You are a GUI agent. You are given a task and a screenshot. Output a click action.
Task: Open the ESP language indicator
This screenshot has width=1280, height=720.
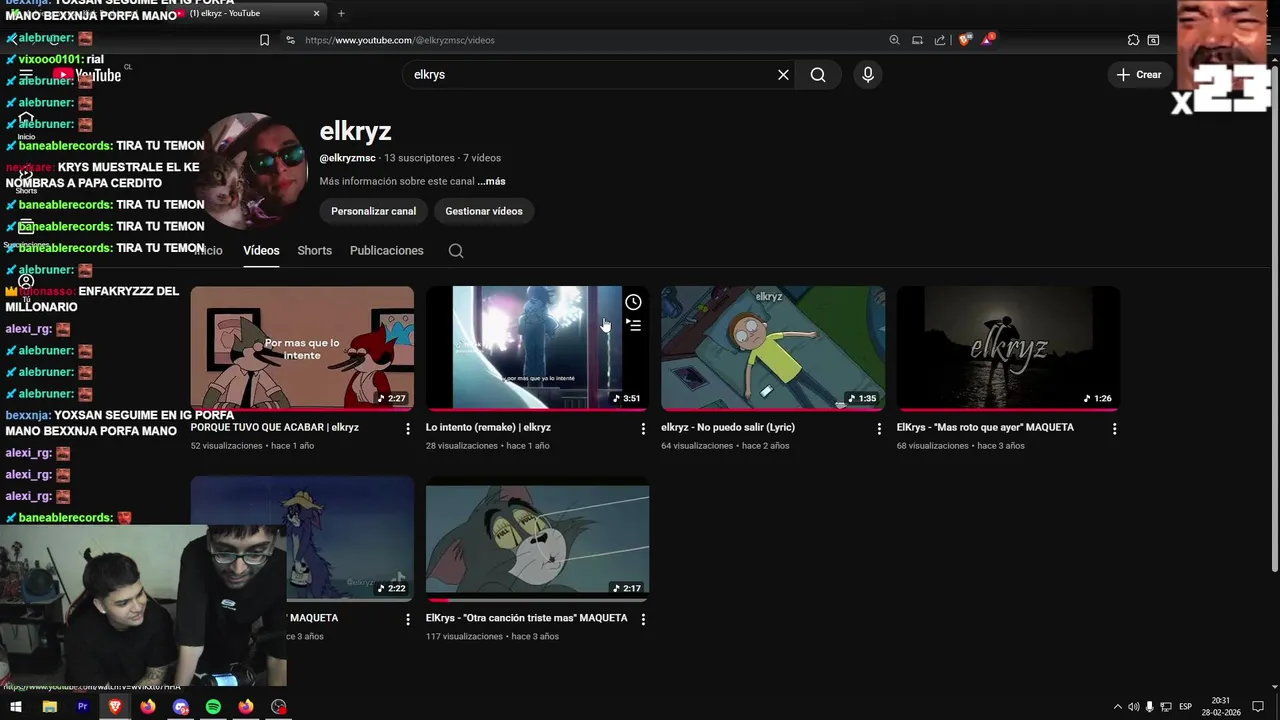click(x=1186, y=707)
